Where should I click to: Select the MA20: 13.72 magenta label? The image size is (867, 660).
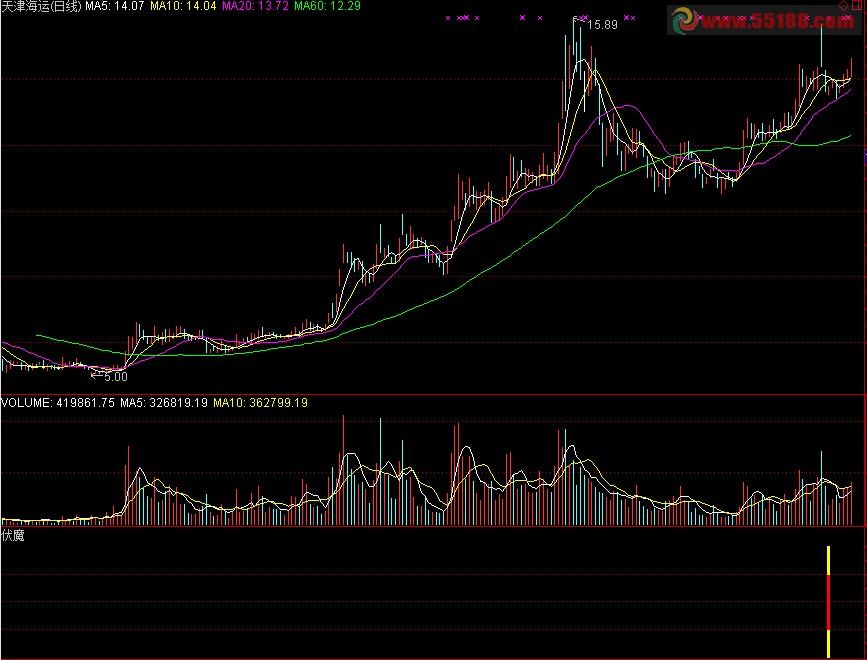coord(255,6)
